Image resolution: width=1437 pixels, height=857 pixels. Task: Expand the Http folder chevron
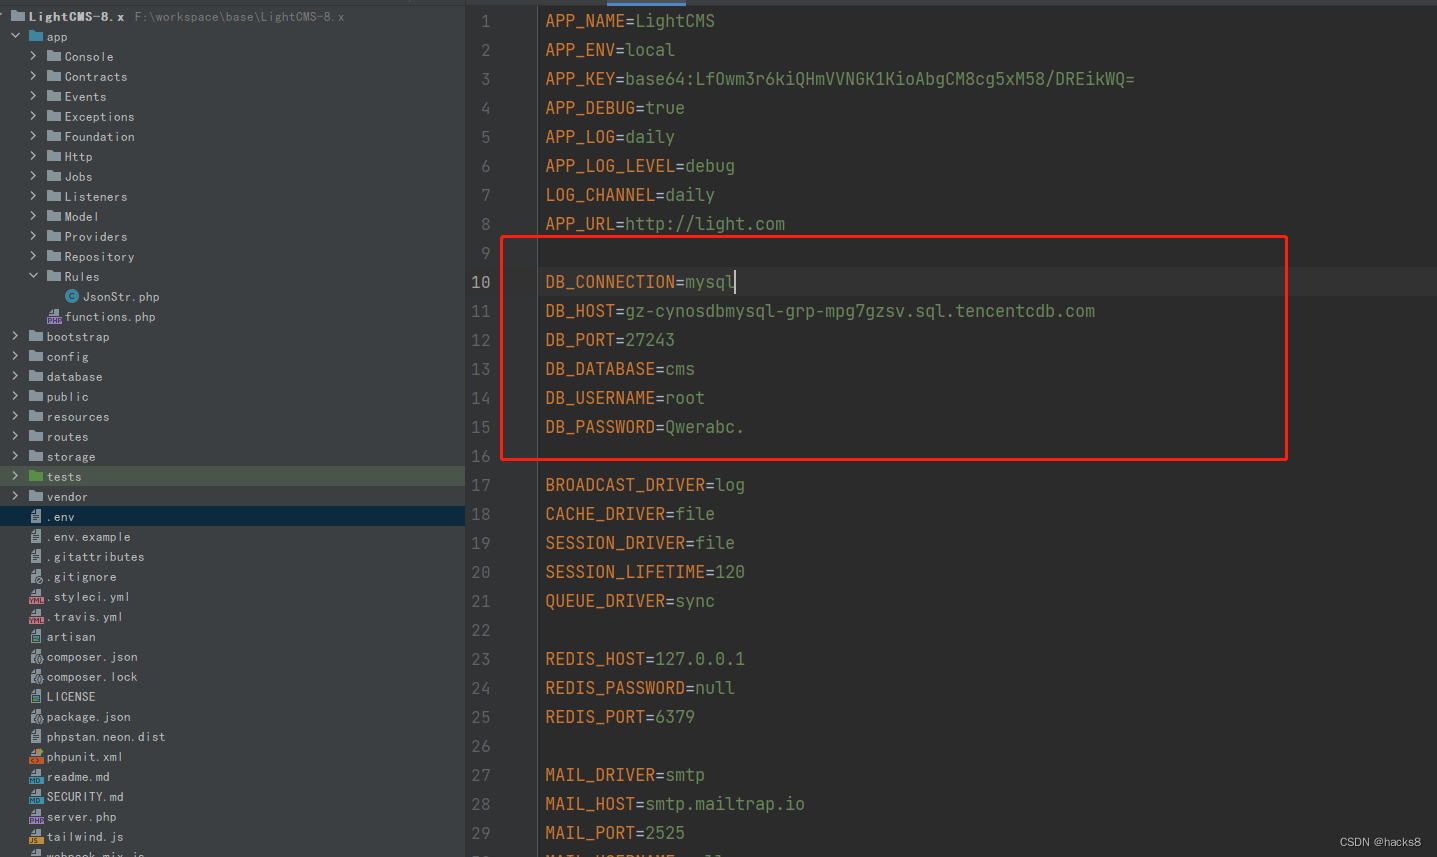point(33,156)
